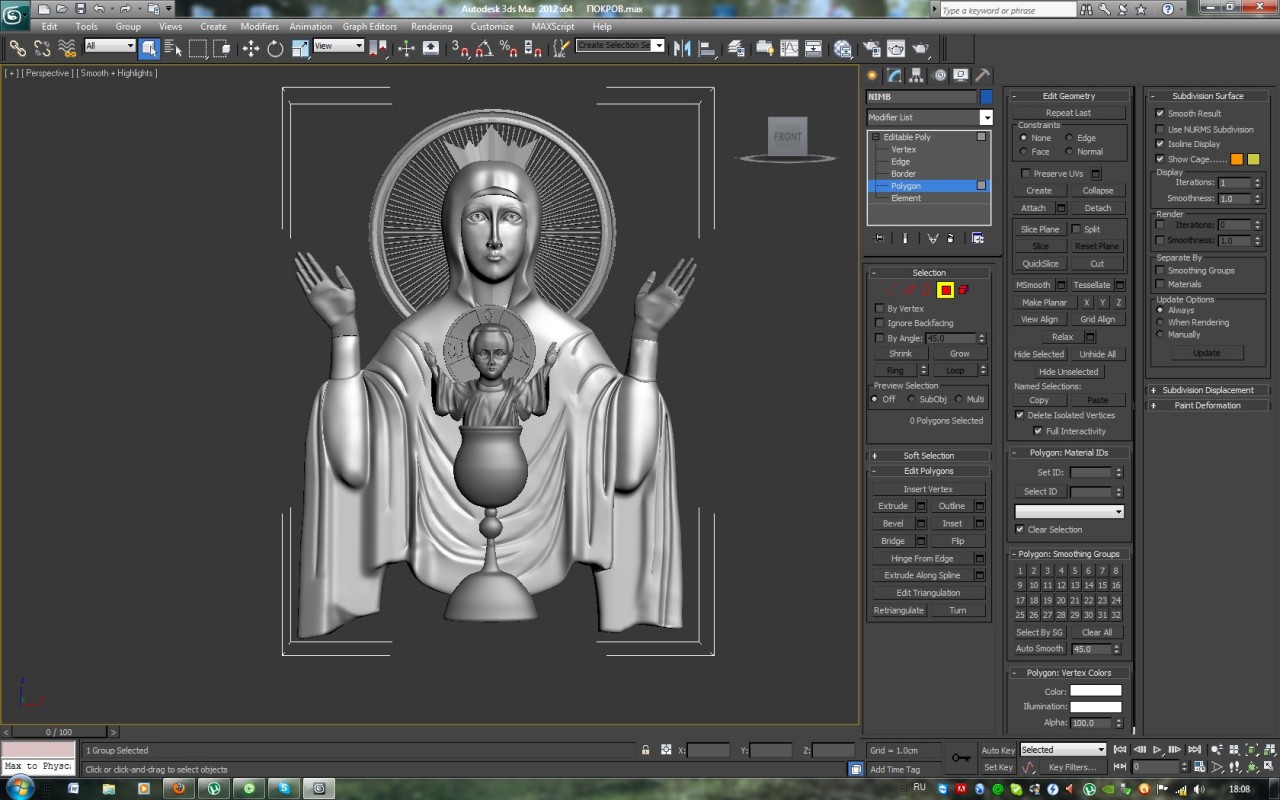The width and height of the screenshot is (1280, 800).
Task: Open the Material Editor icon
Action: [843, 48]
